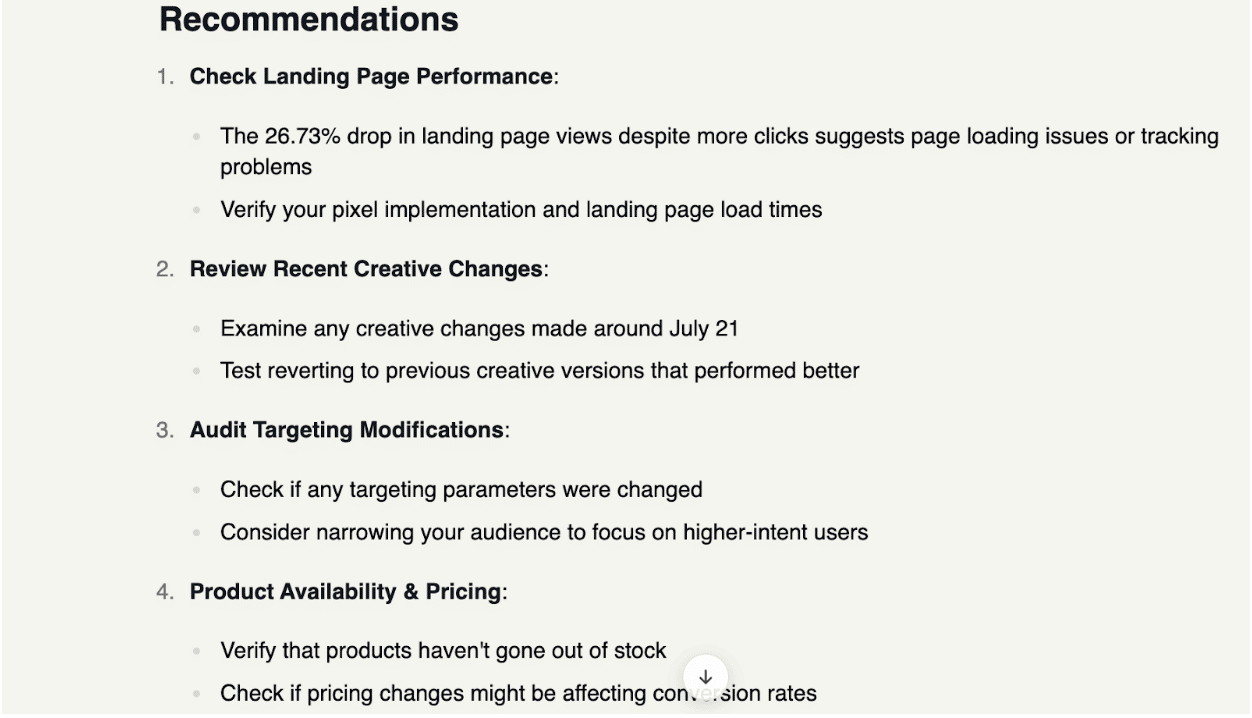Click the Recommendations heading
1252x718 pixels.
point(309,19)
